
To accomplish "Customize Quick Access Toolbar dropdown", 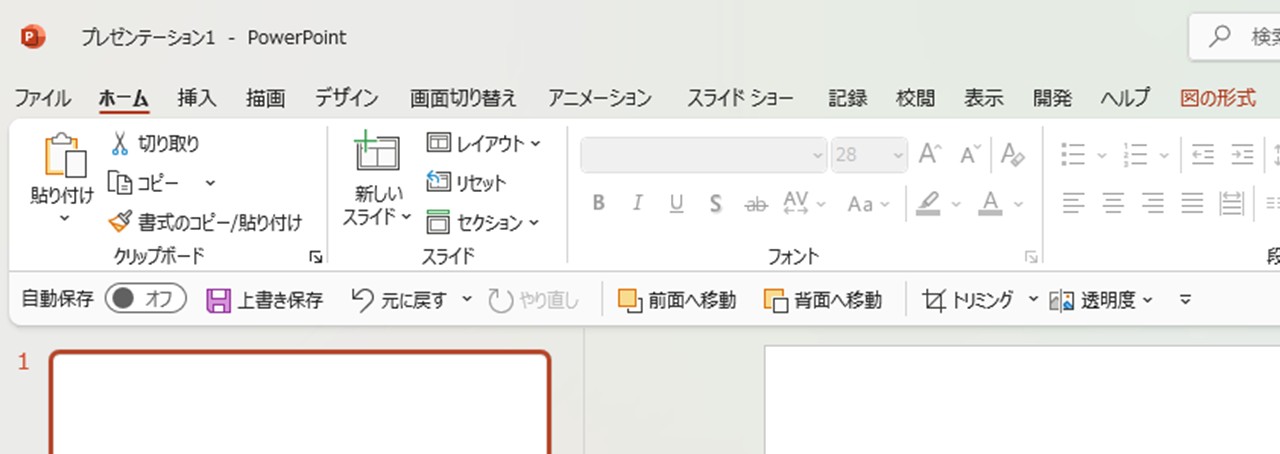I will (1185, 299).
